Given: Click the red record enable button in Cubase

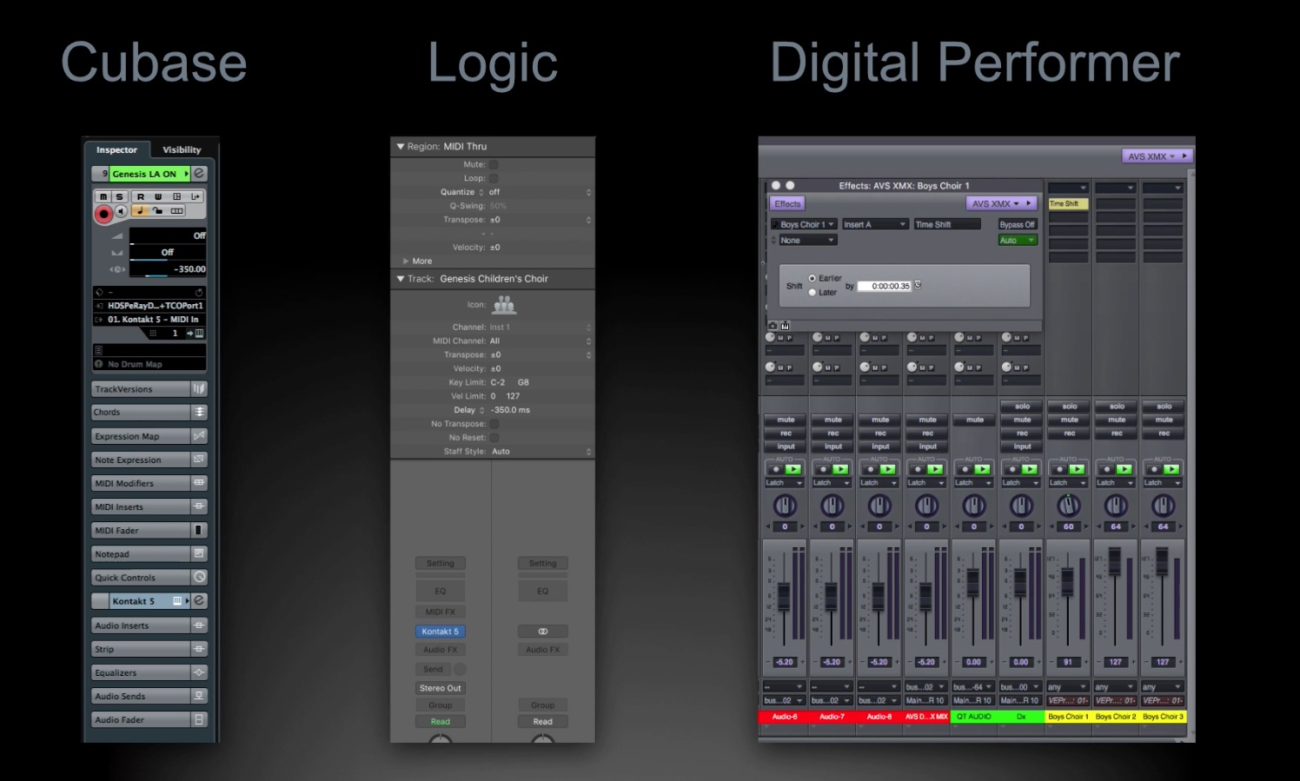Looking at the screenshot, I should click(x=103, y=213).
